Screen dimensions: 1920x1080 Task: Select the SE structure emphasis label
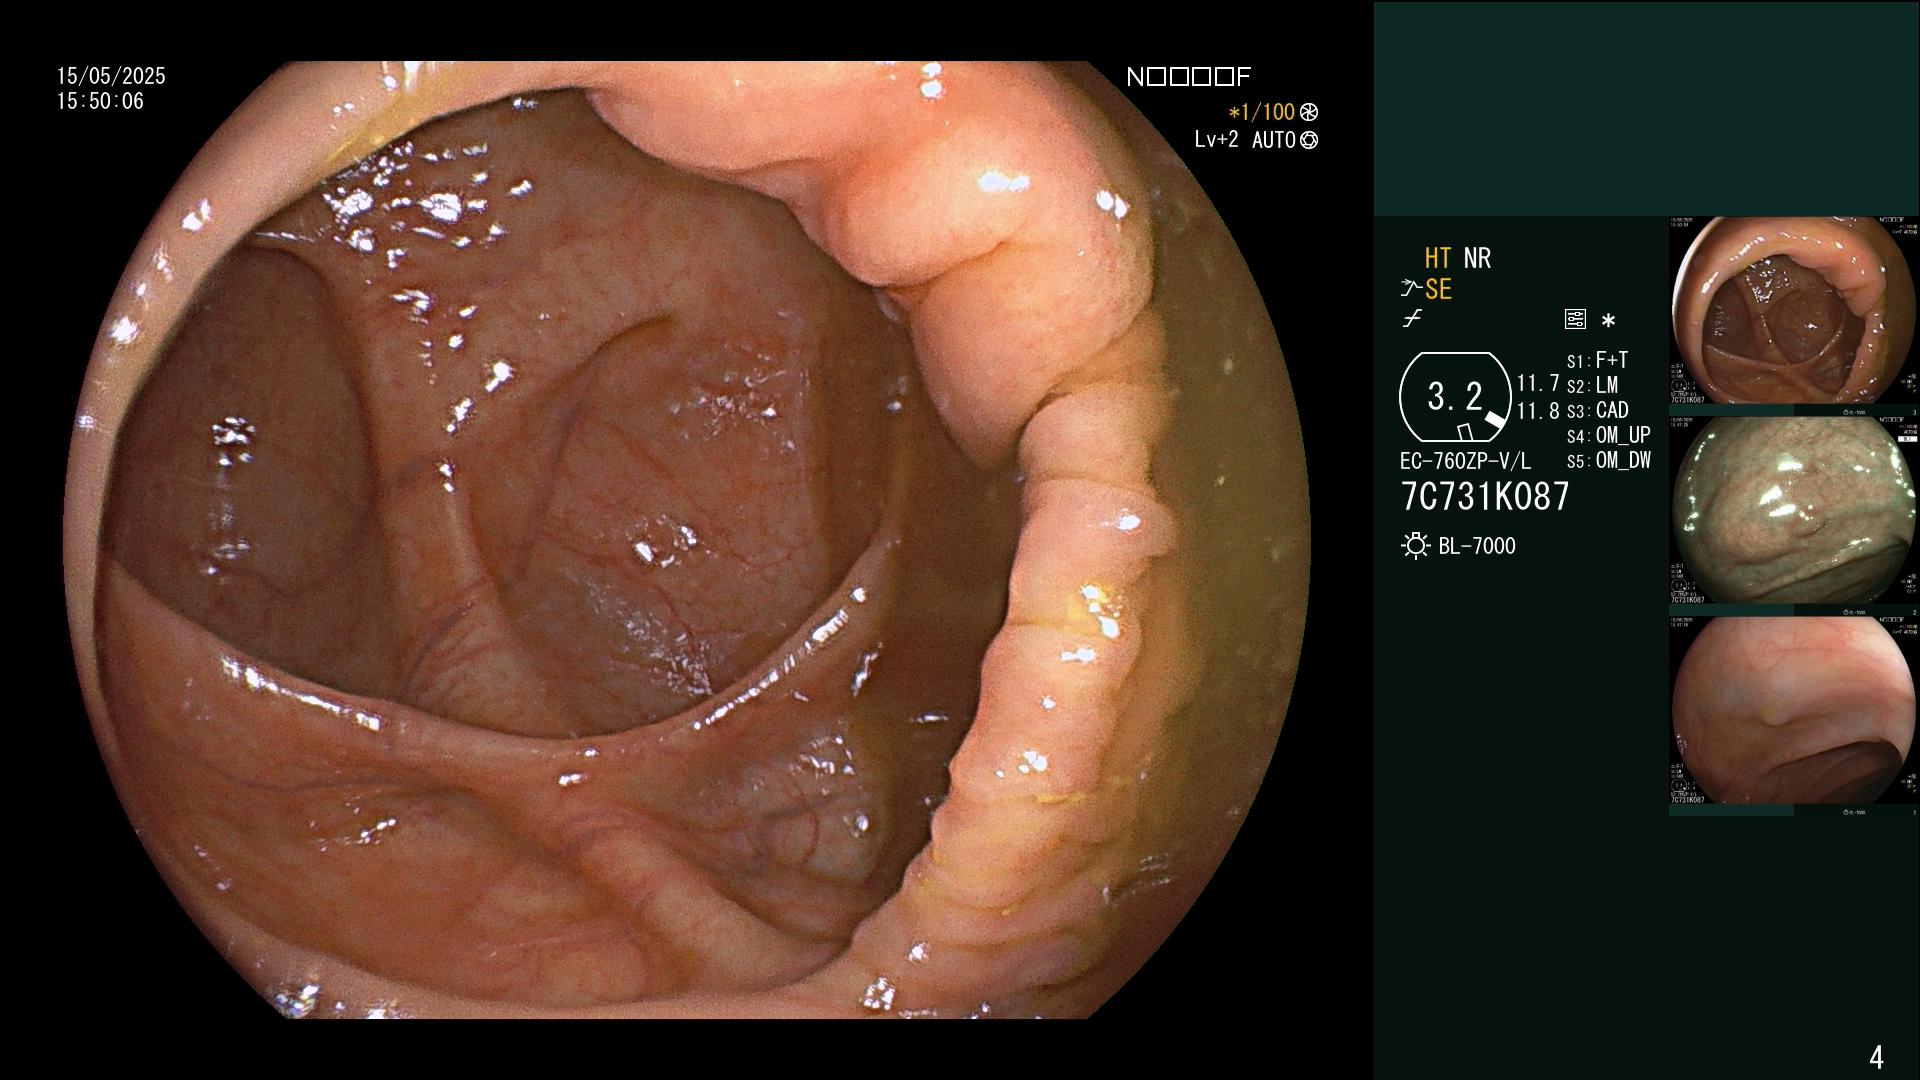coord(1438,290)
